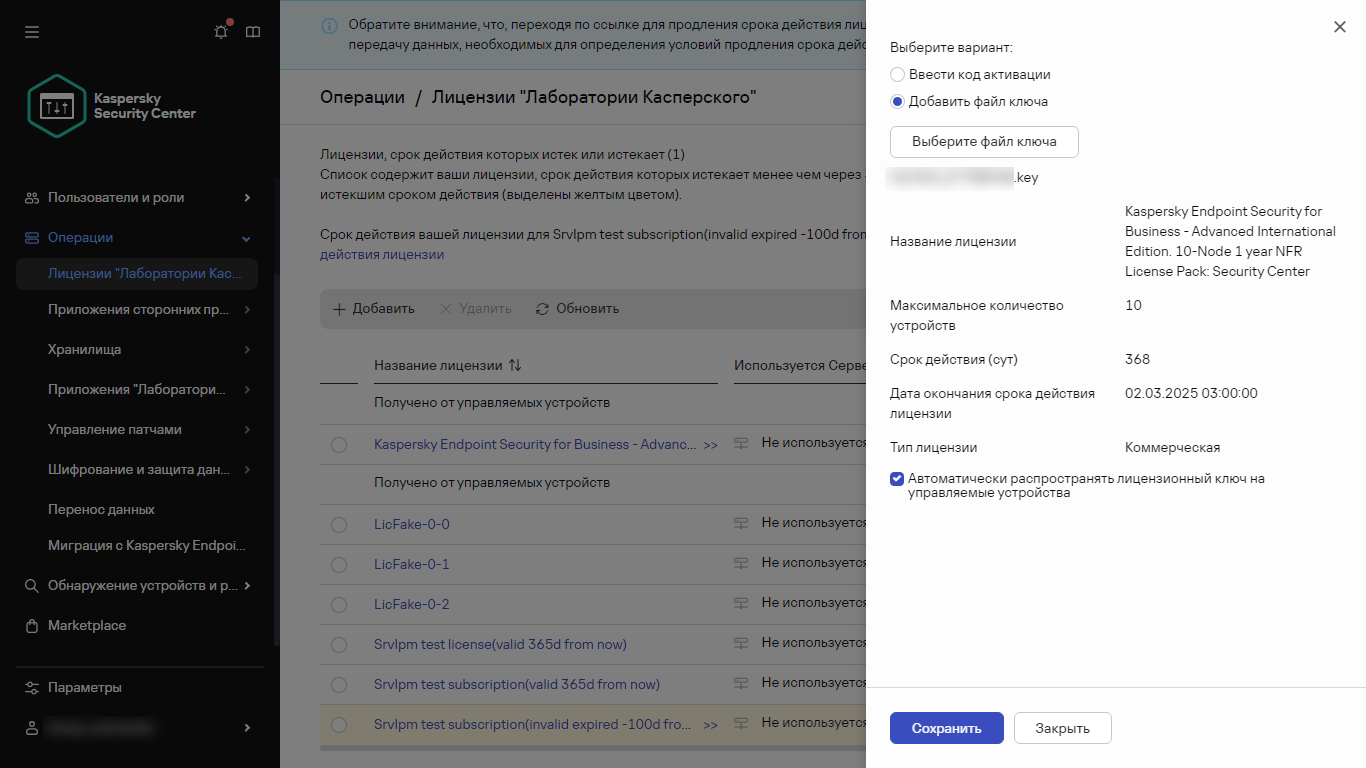Select the LicFake-0-2 row checkbox
This screenshot has height=768, width=1366.
point(339,604)
